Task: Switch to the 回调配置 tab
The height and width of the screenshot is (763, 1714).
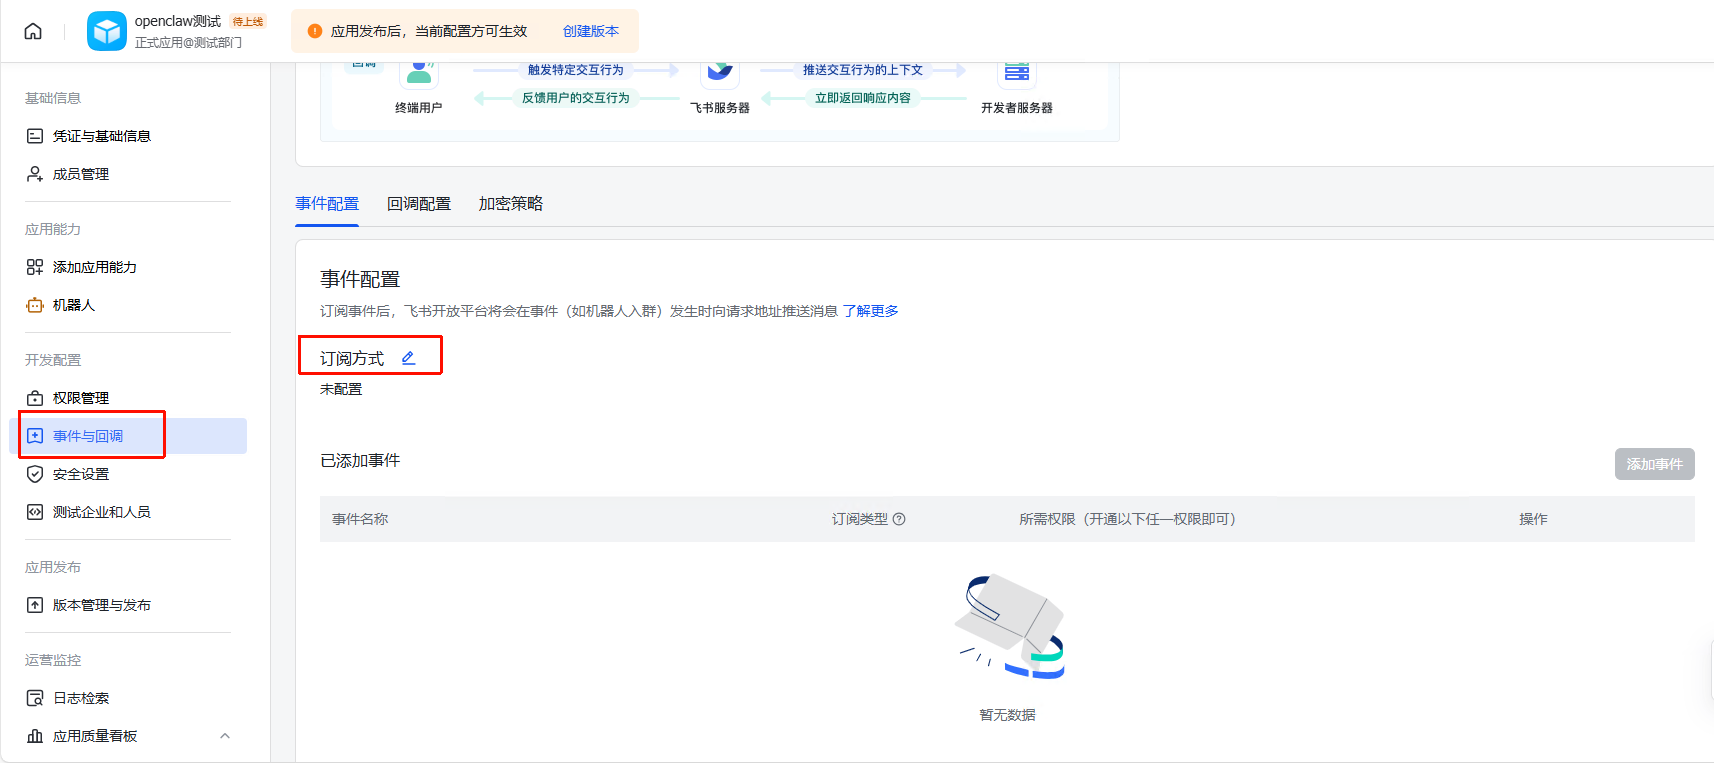Action: tap(419, 204)
